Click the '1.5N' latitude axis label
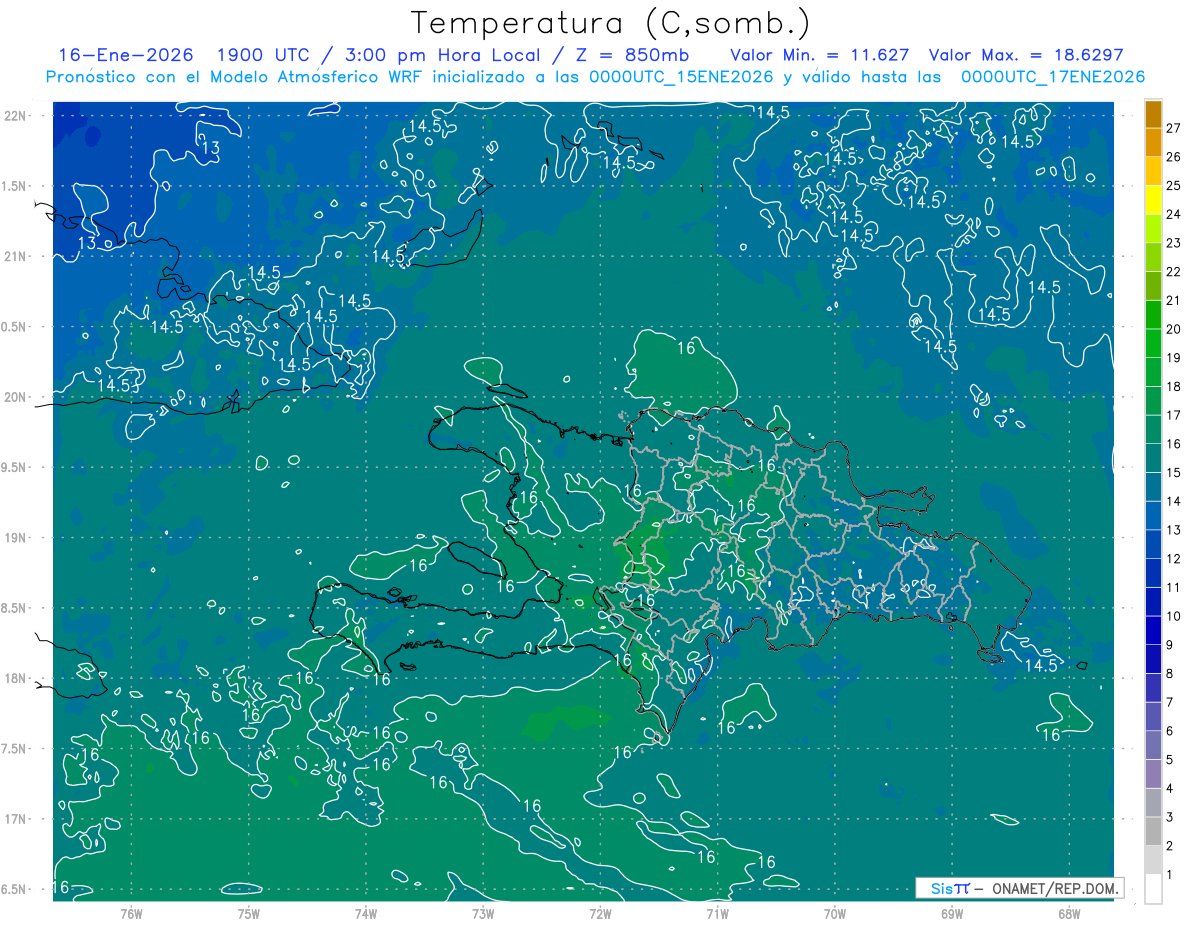This screenshot has height=927, width=1200. [16, 186]
